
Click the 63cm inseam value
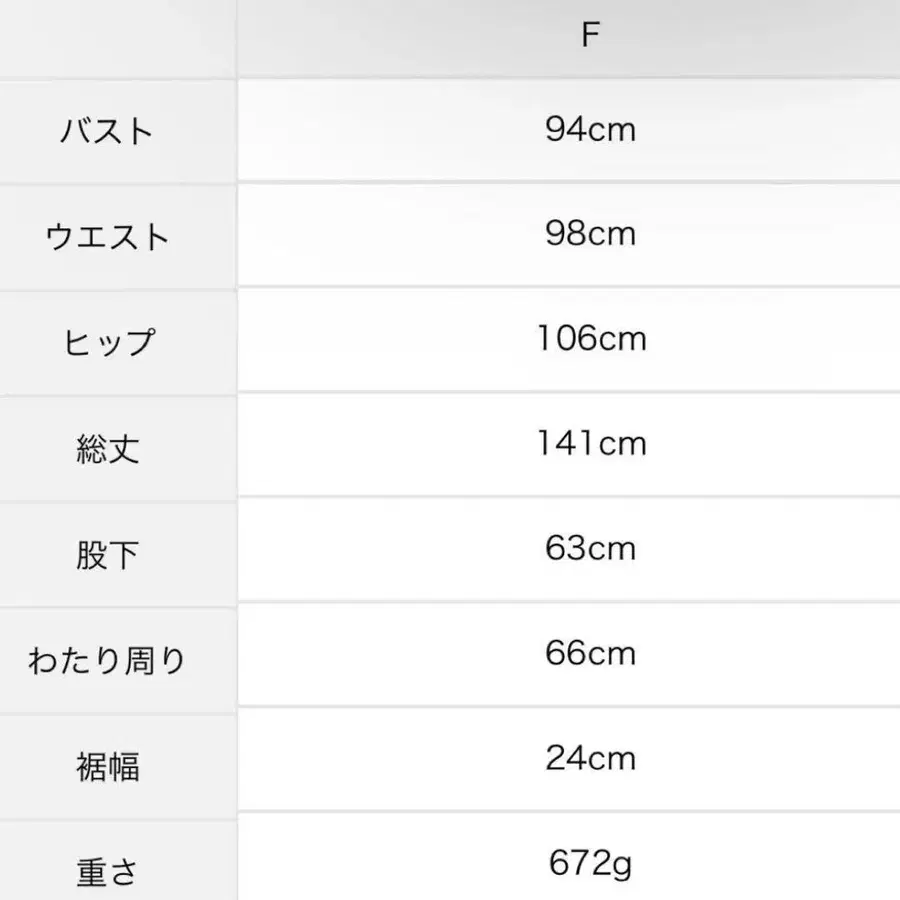(590, 548)
